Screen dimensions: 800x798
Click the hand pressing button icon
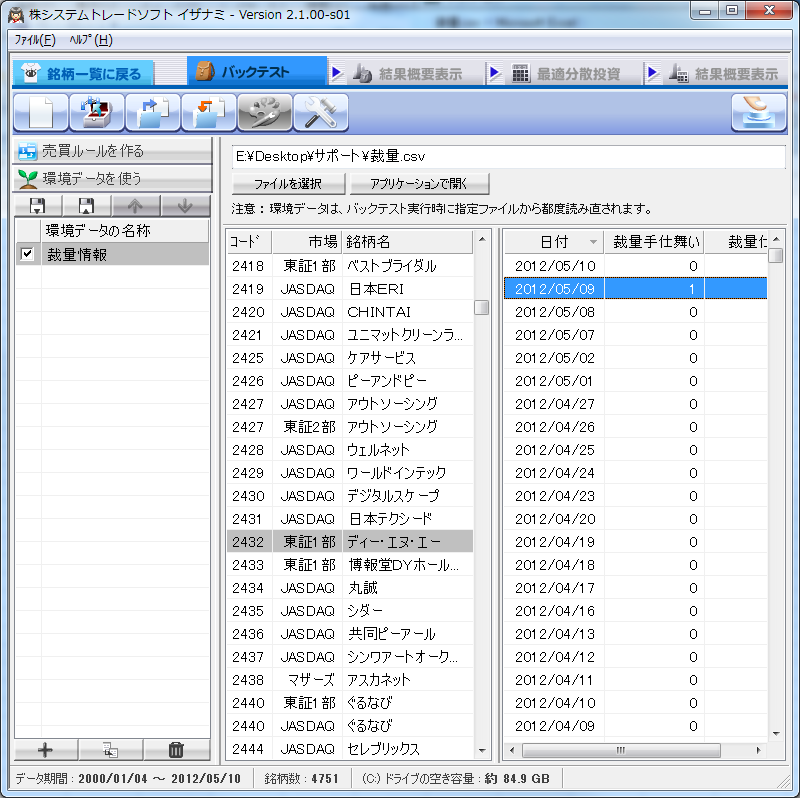pyautogui.click(x=759, y=112)
